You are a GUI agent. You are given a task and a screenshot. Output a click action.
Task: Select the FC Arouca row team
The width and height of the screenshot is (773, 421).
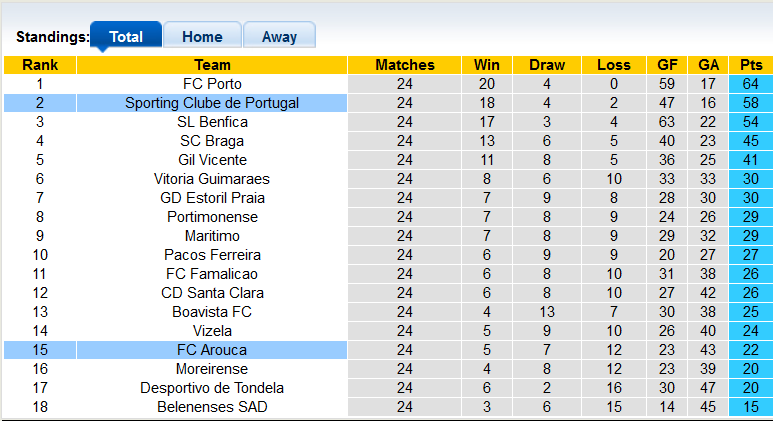click(x=212, y=350)
